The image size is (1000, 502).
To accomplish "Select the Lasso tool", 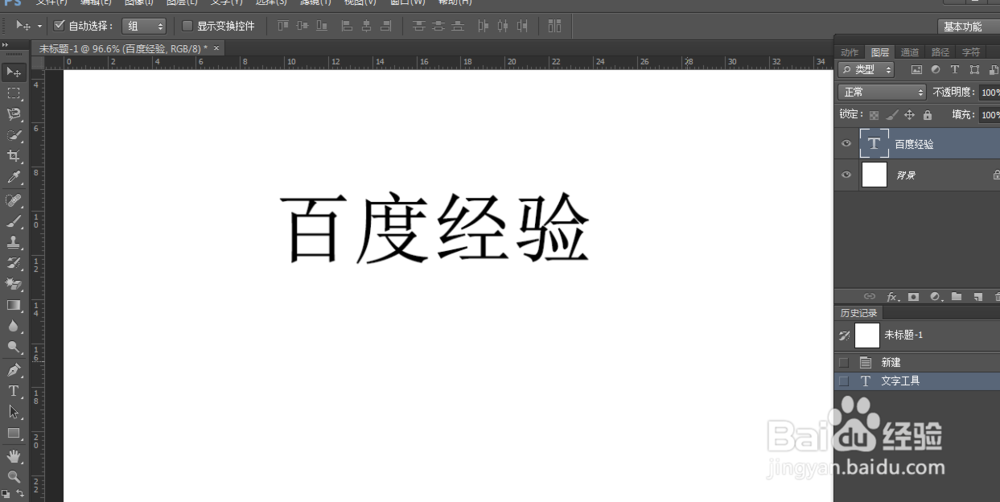I will [x=13, y=115].
